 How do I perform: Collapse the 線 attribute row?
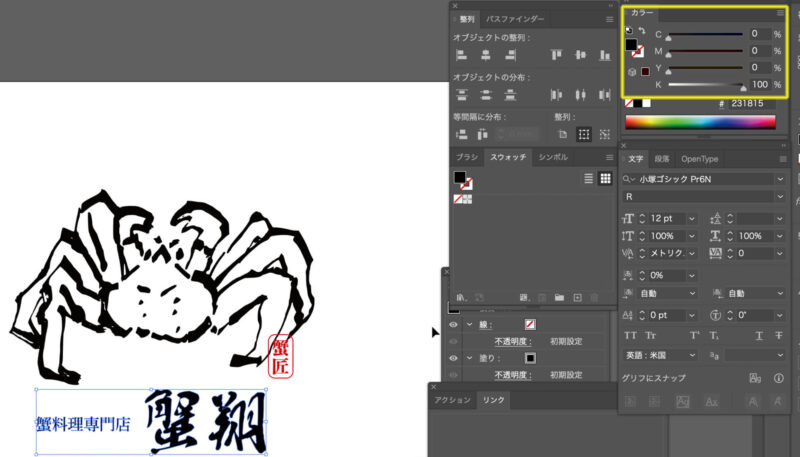pyautogui.click(x=469, y=324)
